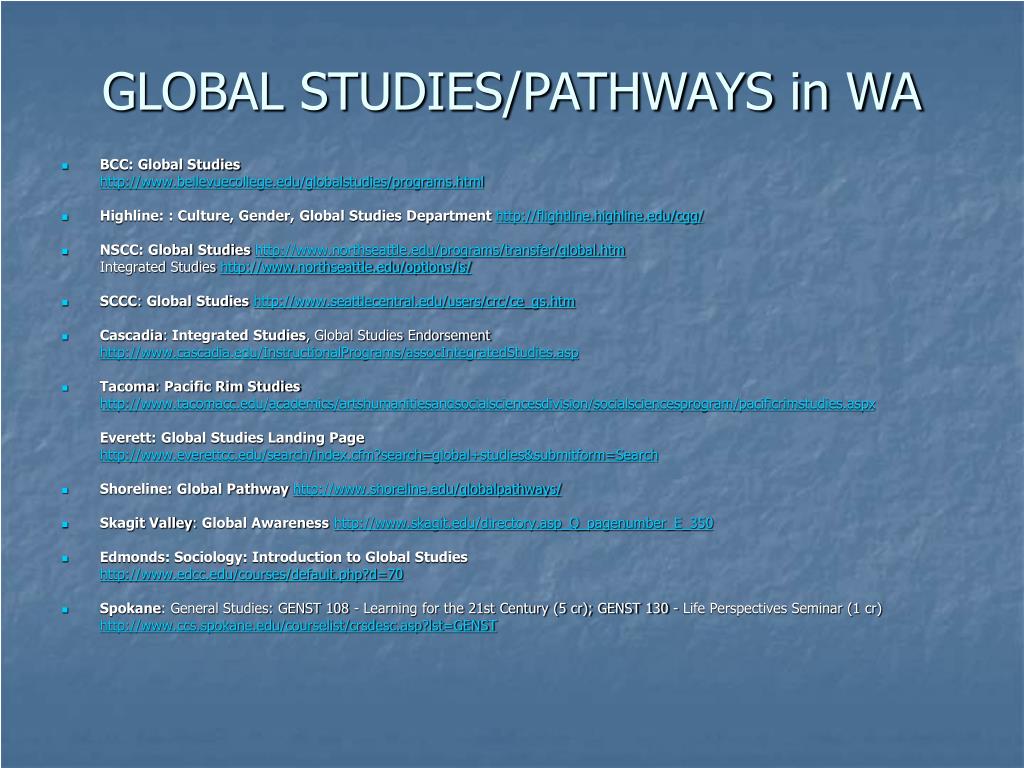The image size is (1024, 768).
Task: Click the 'Shoreline: Global Pathway' label
Action: (x=194, y=489)
